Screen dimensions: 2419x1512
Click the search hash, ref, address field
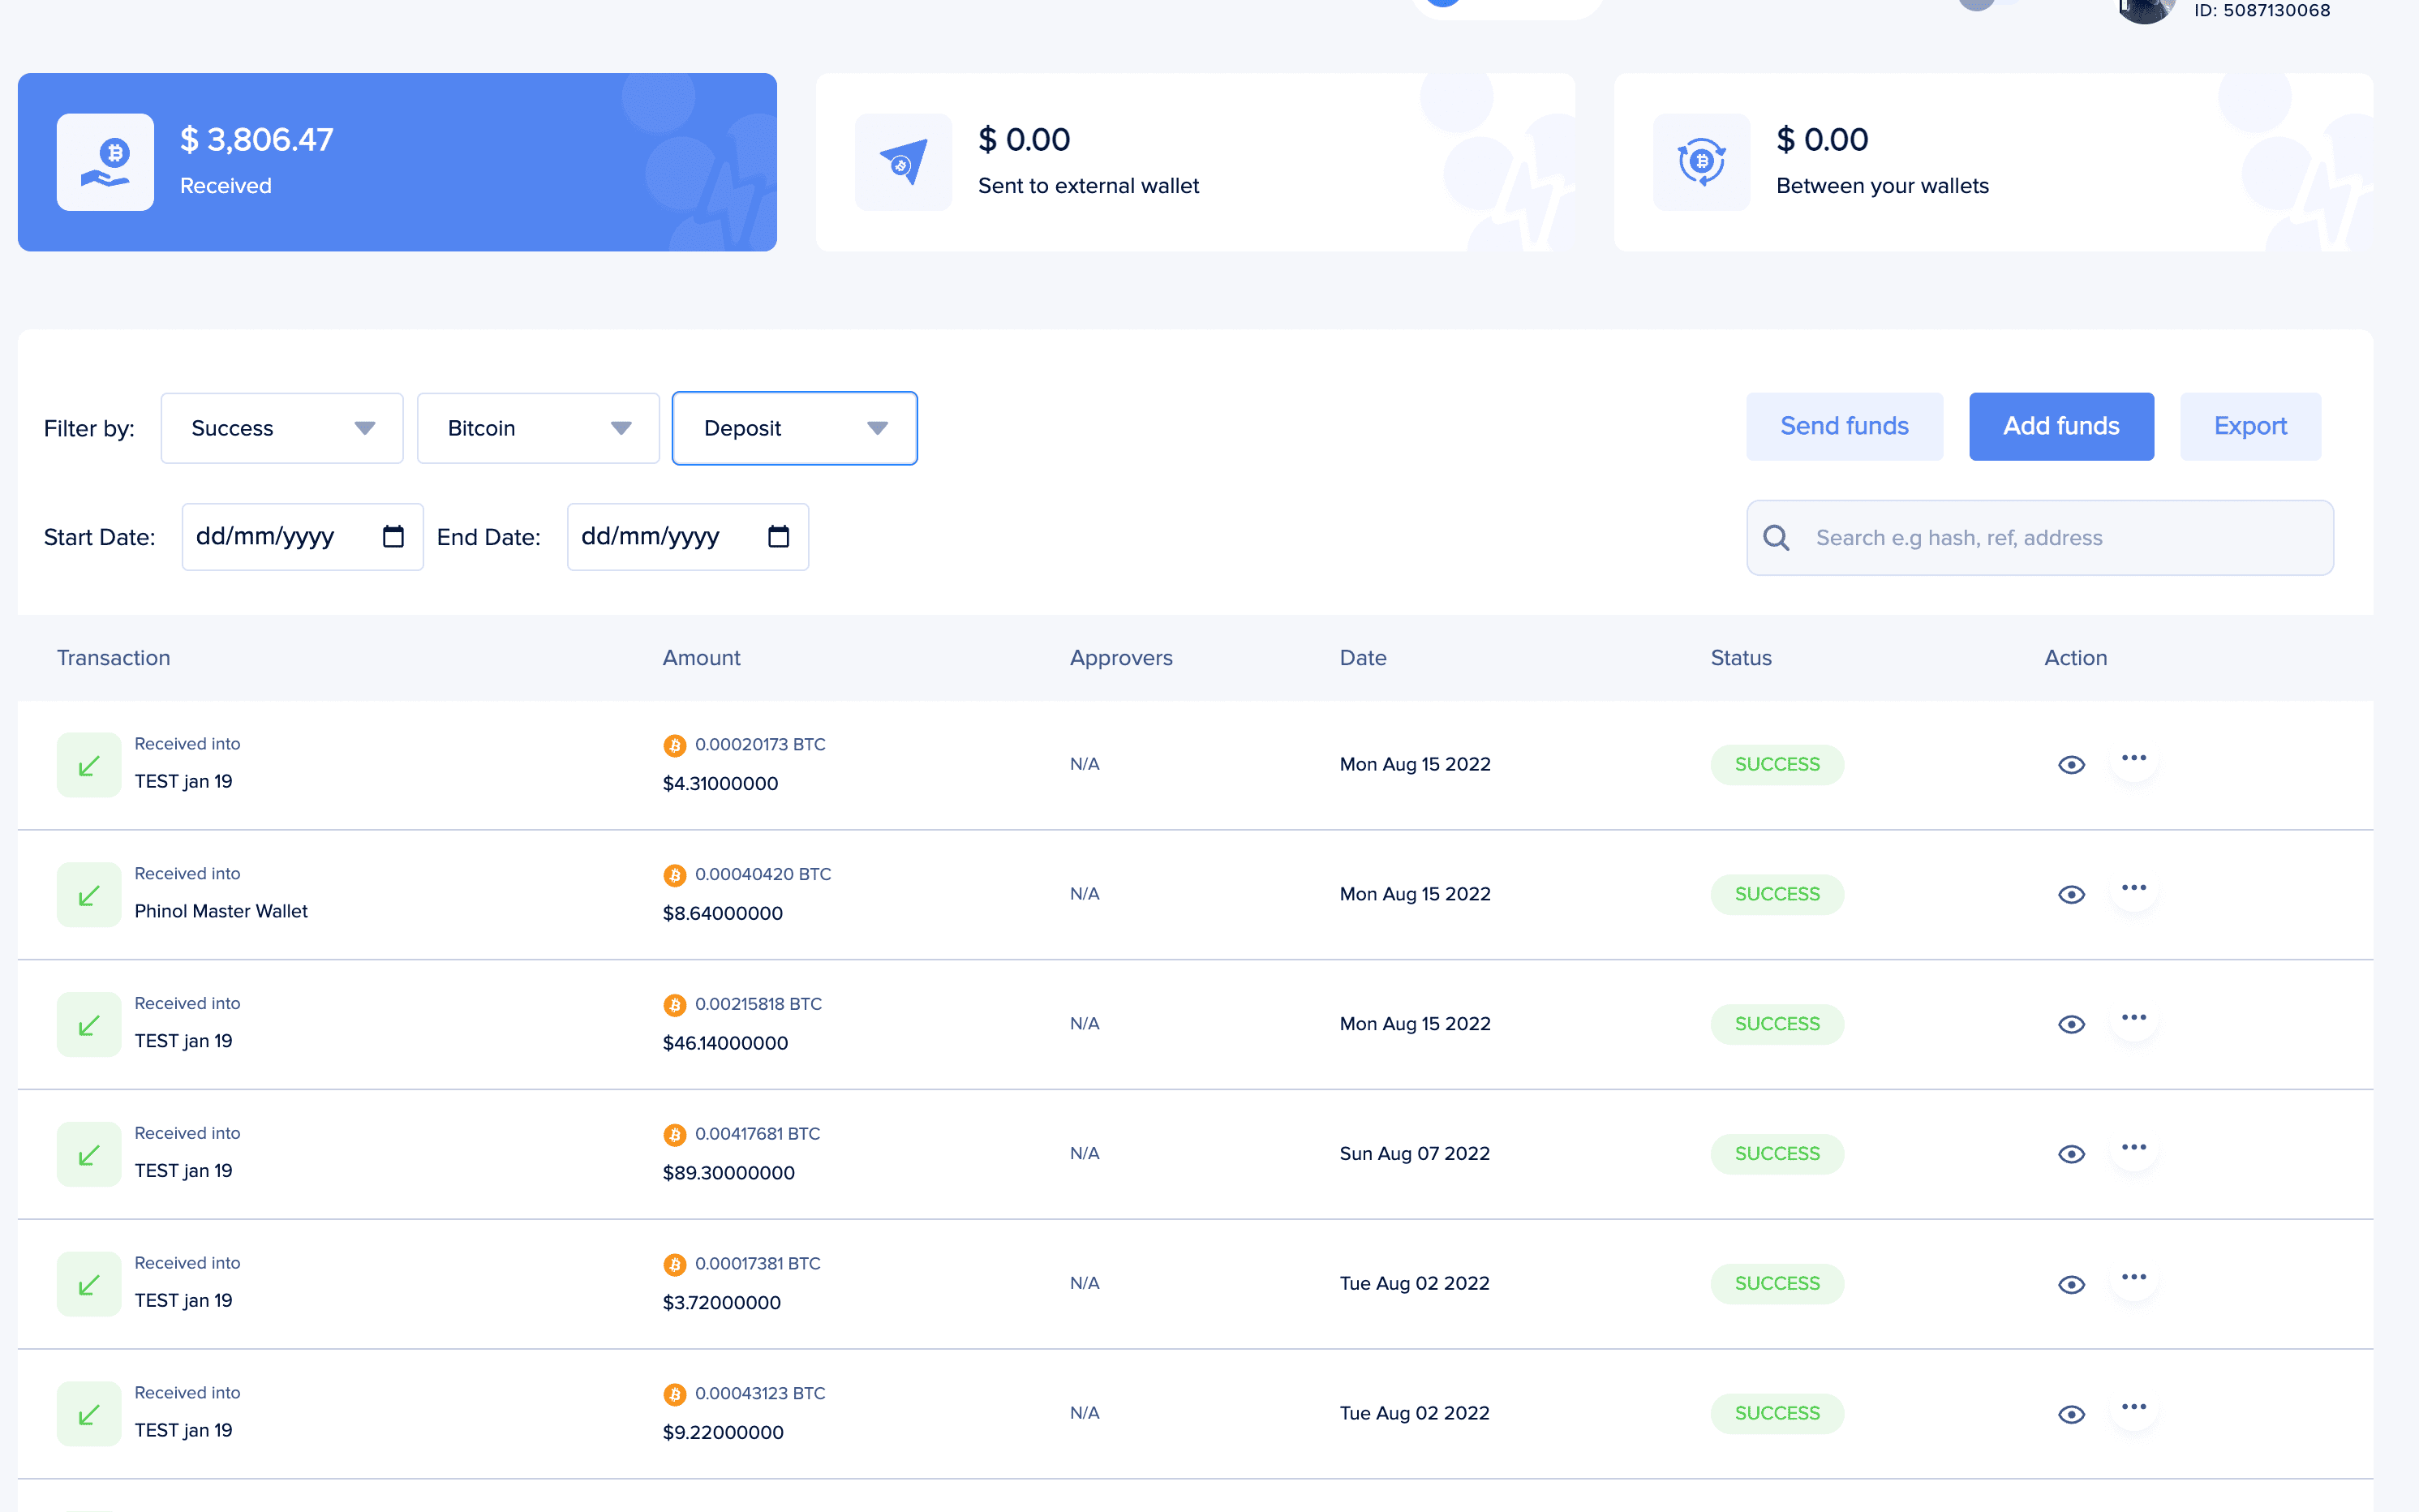click(x=2040, y=538)
